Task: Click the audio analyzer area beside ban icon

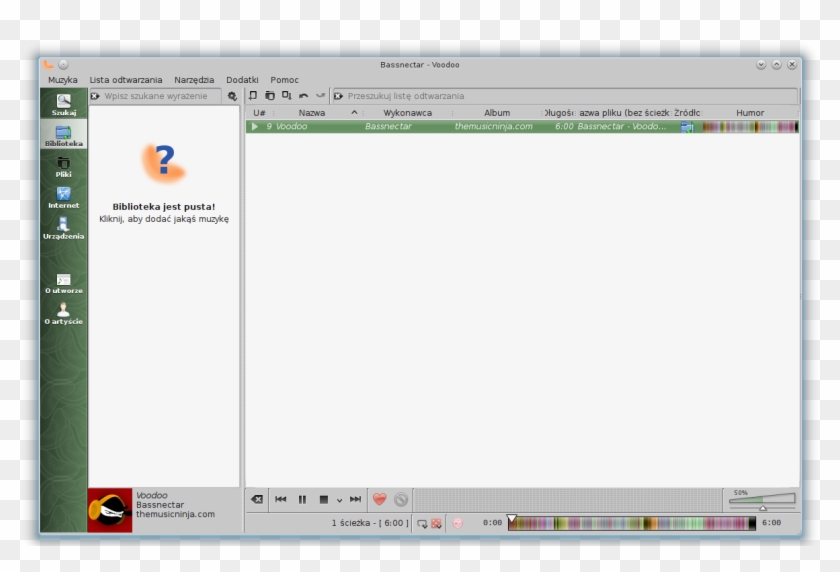Action: 567,500
